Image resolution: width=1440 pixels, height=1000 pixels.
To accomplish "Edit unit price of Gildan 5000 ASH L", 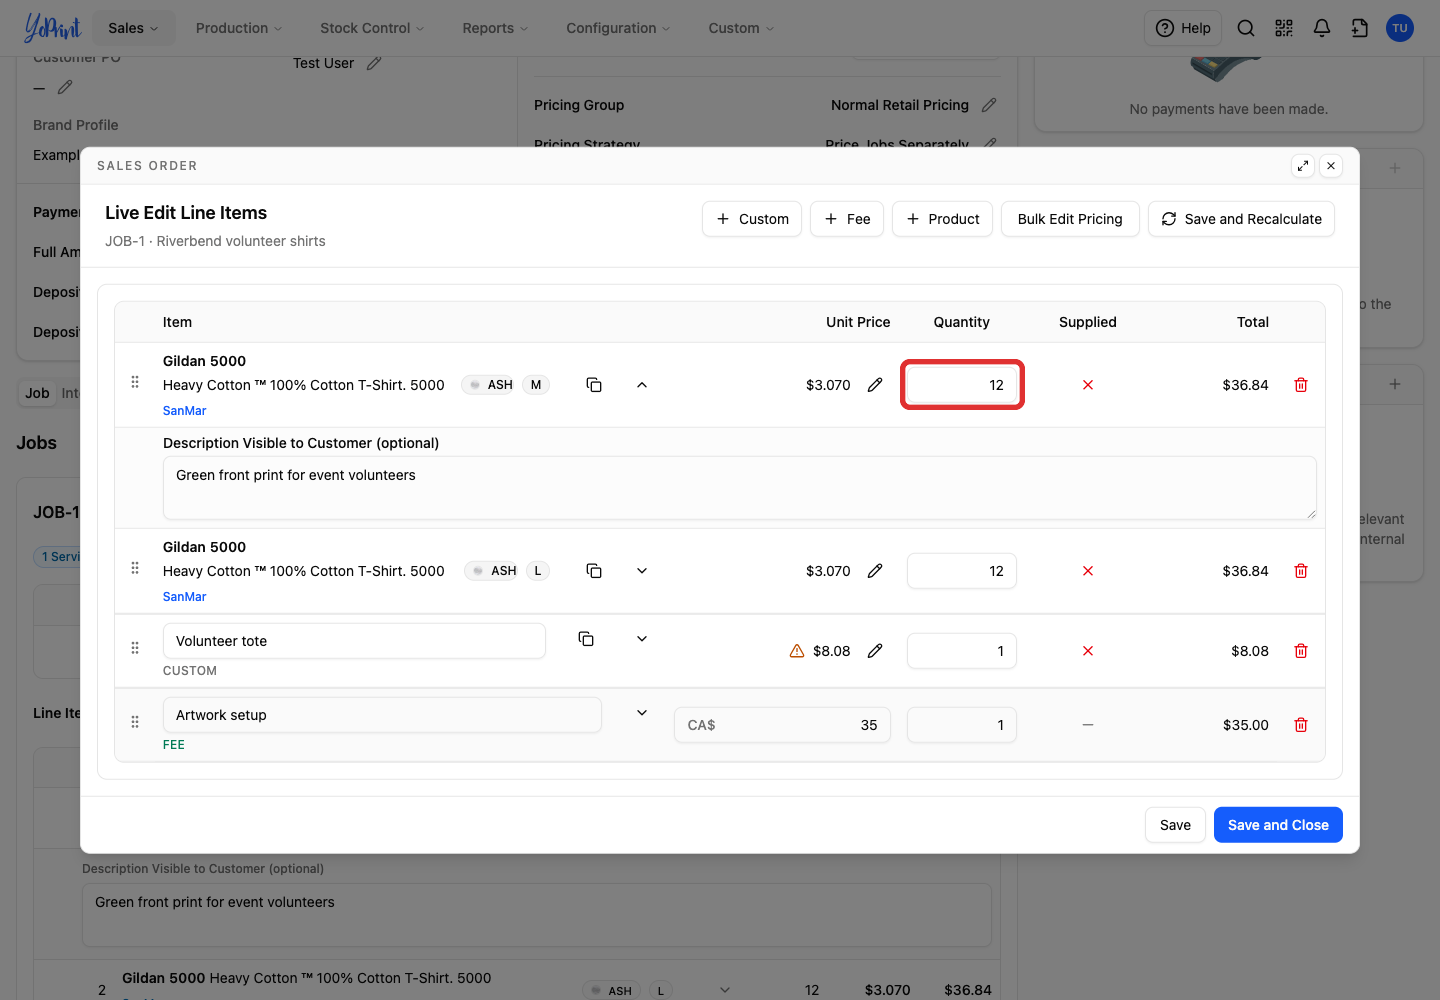I will pyautogui.click(x=875, y=571).
